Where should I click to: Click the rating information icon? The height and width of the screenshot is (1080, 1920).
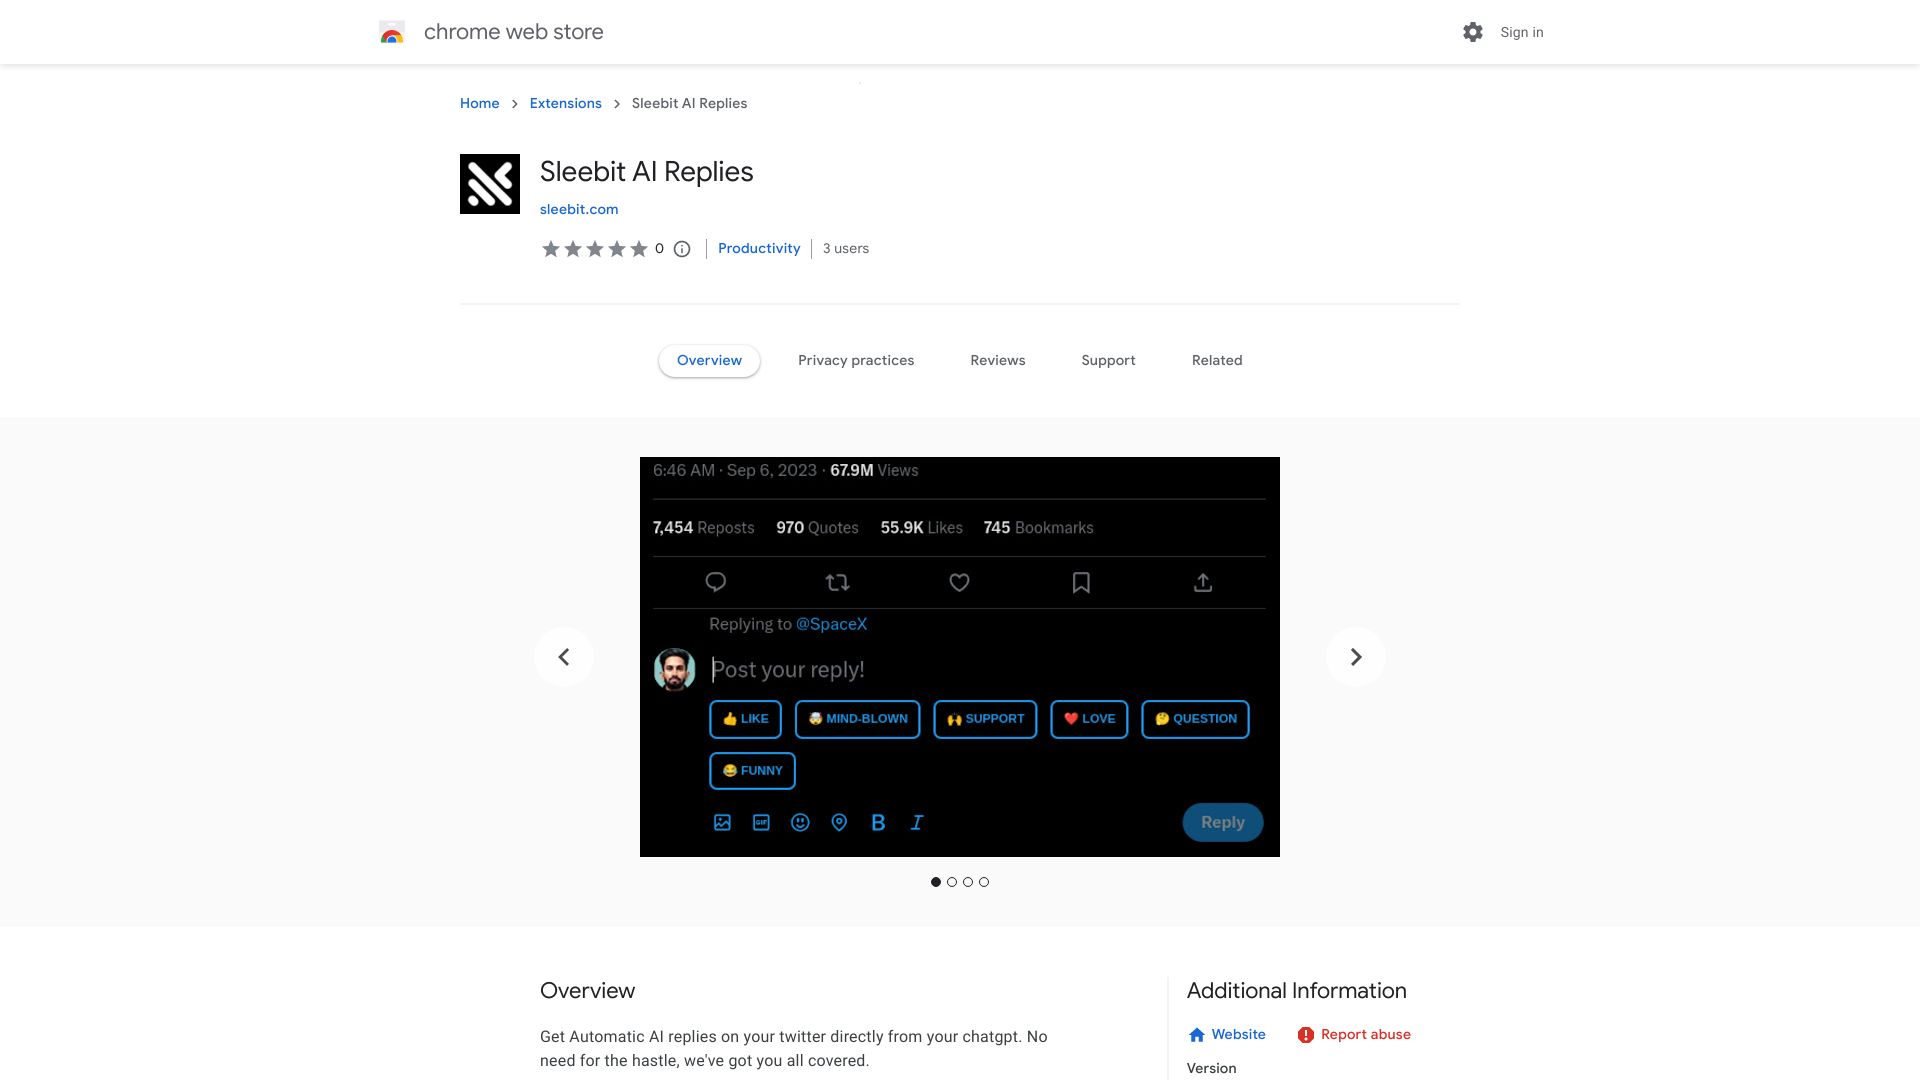(x=682, y=249)
